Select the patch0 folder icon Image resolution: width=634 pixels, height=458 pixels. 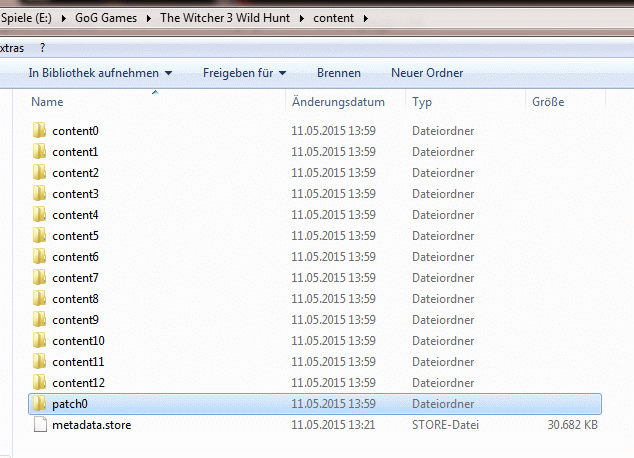click(x=40, y=404)
